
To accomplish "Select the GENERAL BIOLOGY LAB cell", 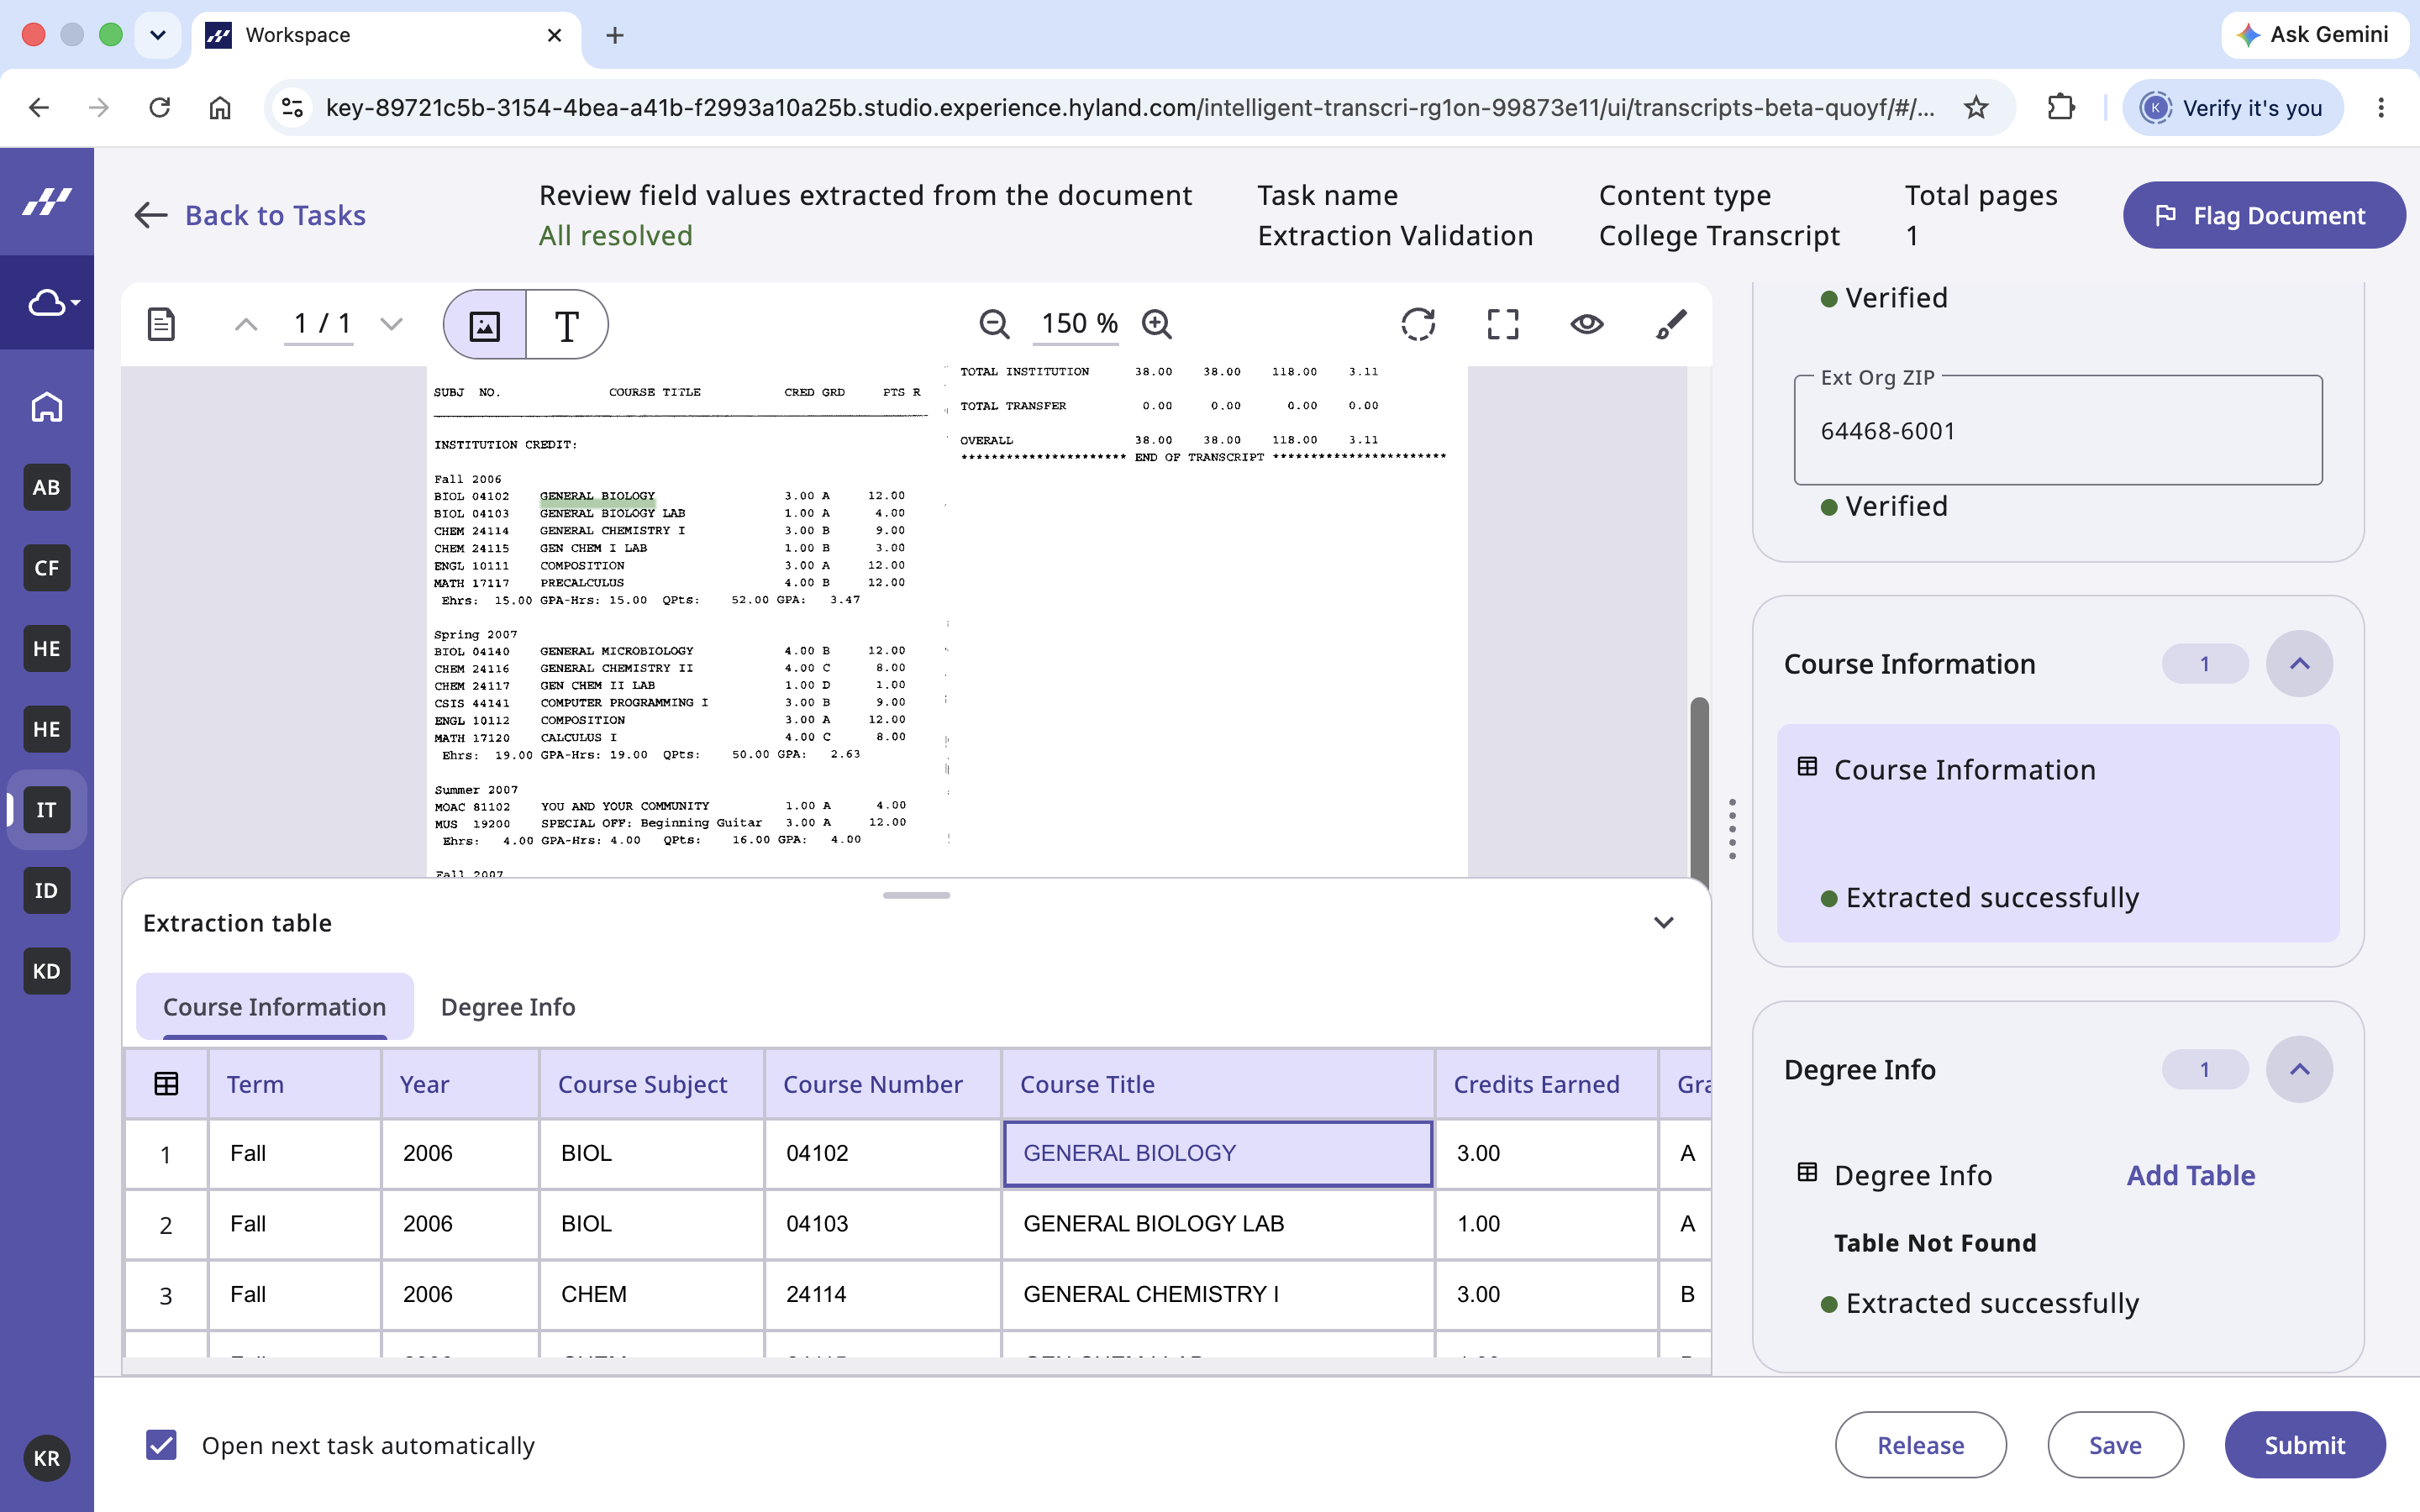I will click(1217, 1224).
